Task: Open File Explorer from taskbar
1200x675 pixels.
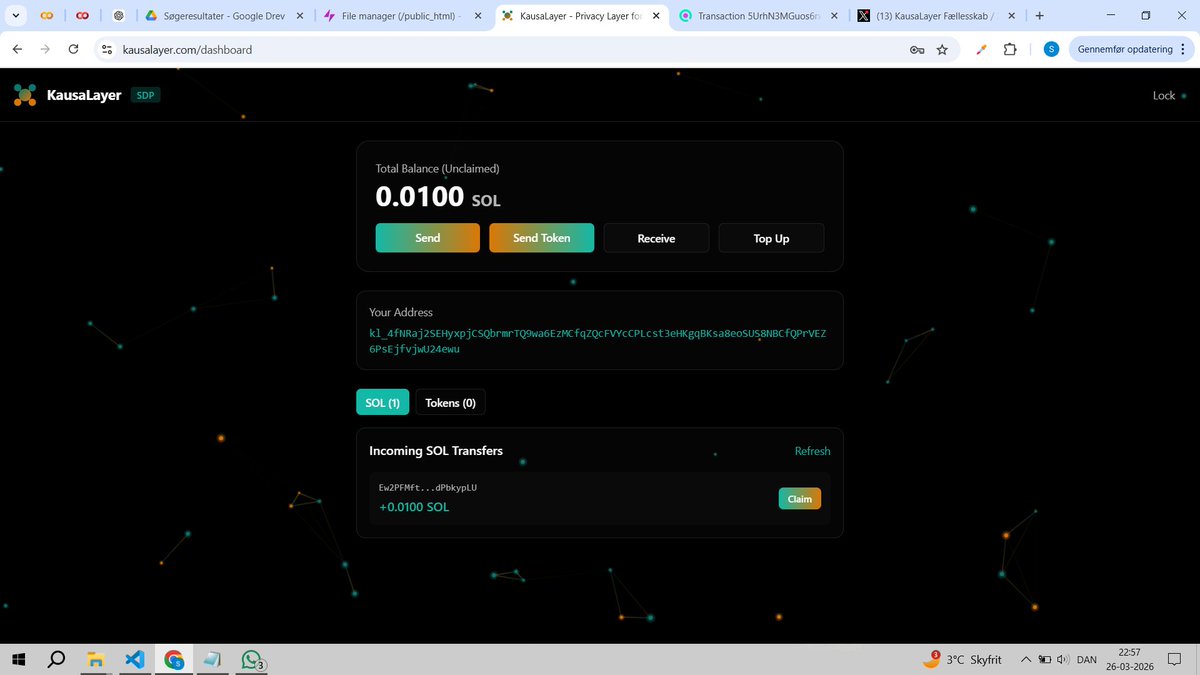Action: click(x=95, y=660)
